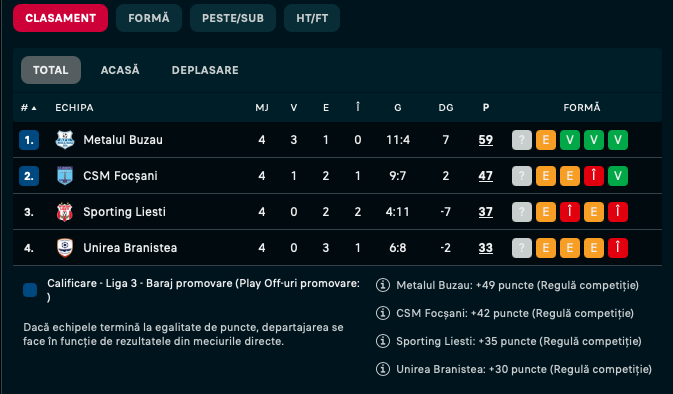Viewport: 673px width, 394px height.
Task: Click gray question mark form badge for Metalul Buzau
Action: (521, 140)
